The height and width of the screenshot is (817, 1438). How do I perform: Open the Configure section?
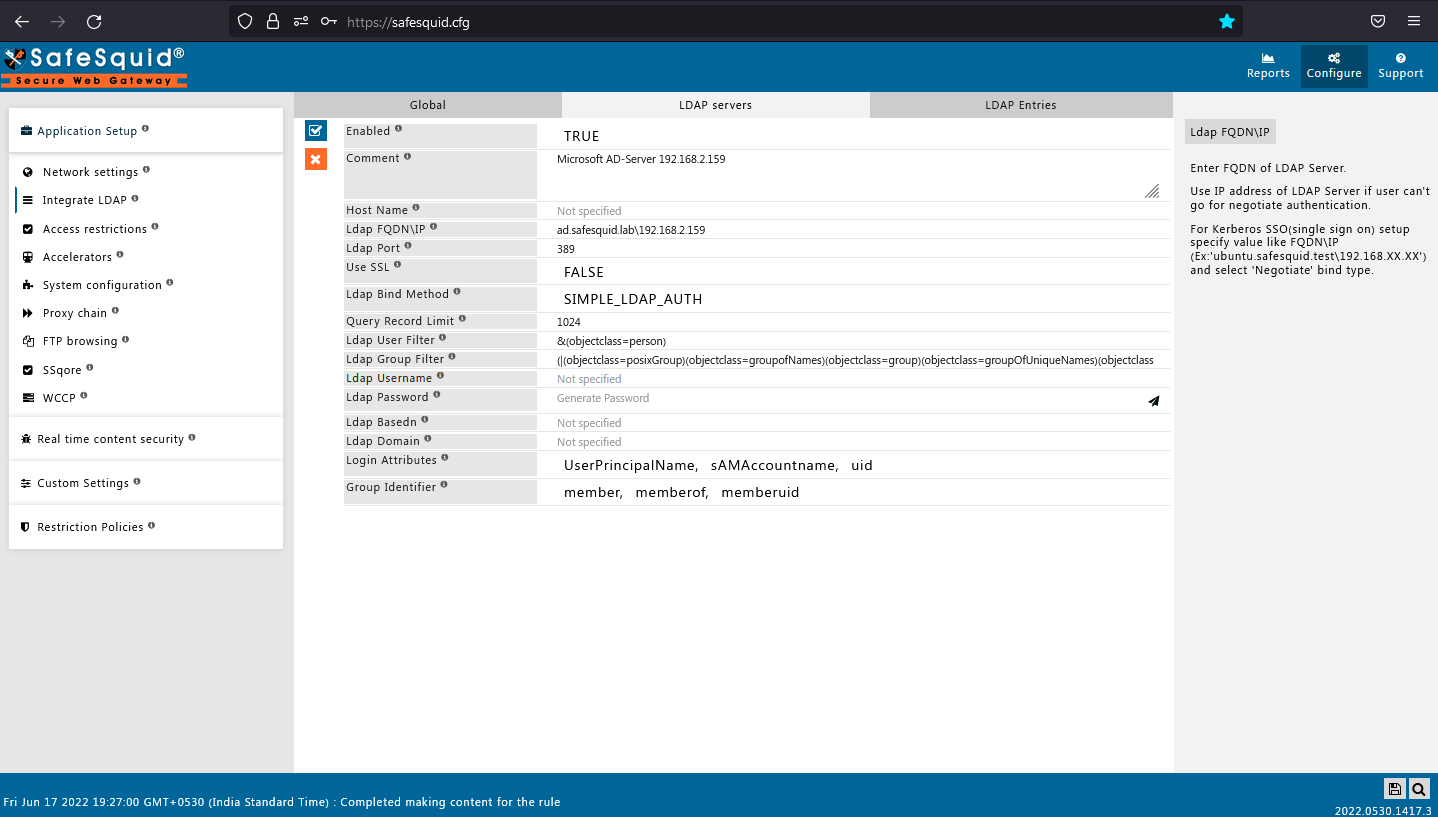(x=1334, y=66)
